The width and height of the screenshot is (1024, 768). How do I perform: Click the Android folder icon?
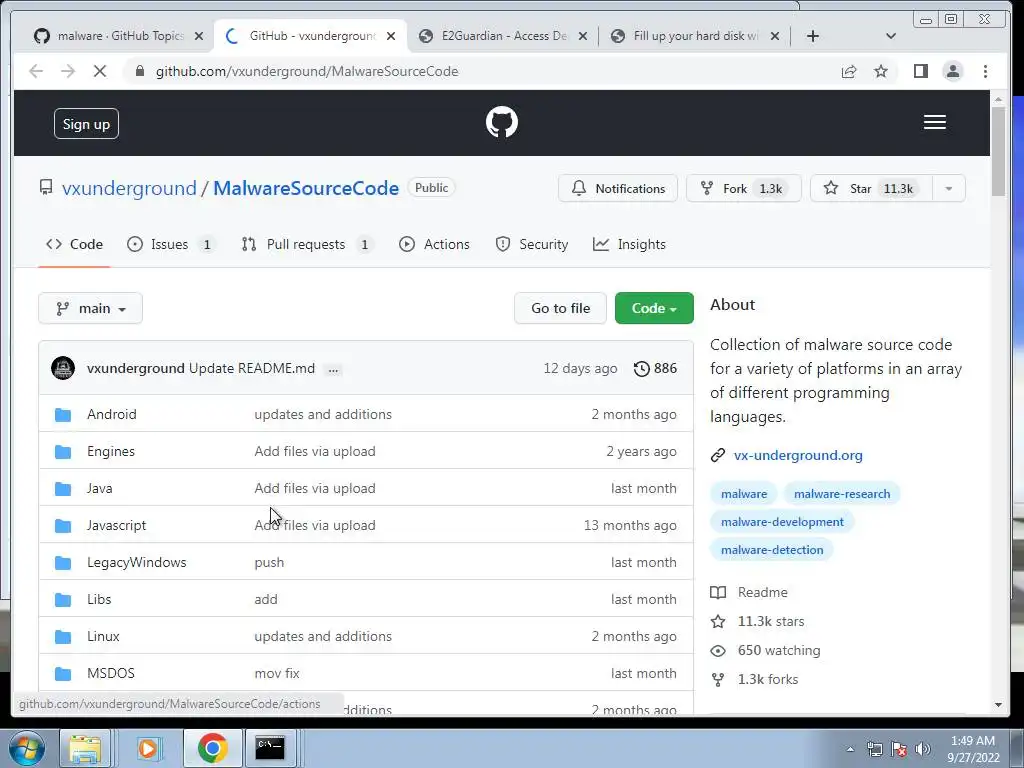pos(63,415)
